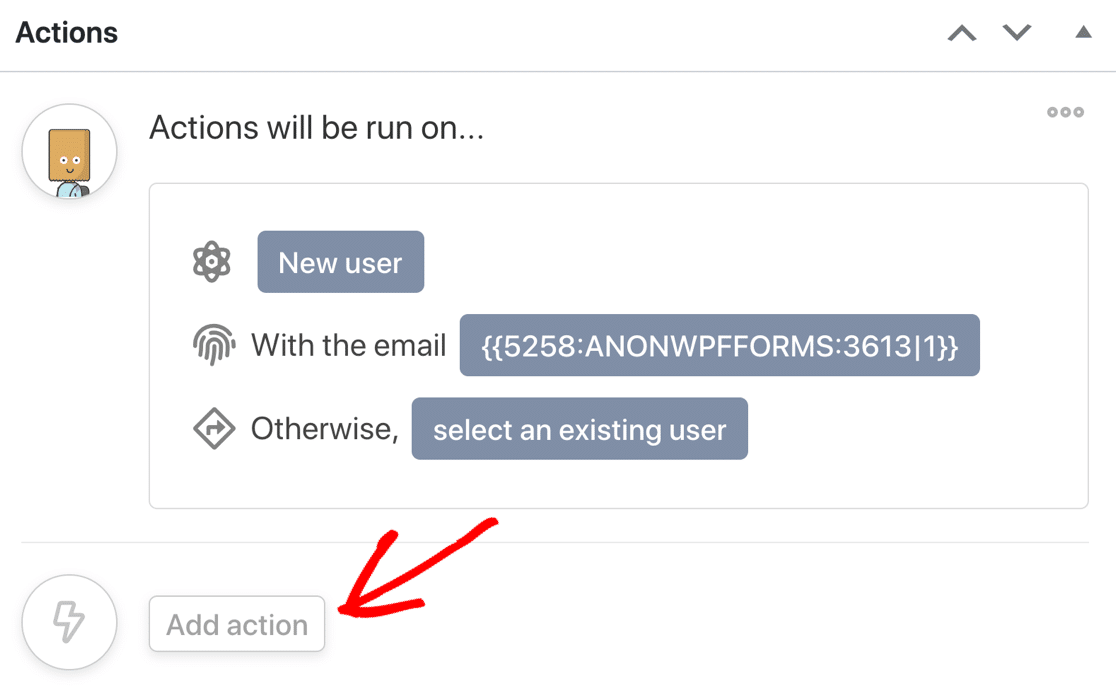Image resolution: width=1116 pixels, height=696 pixels.
Task: Open the three-dots options menu
Action: coord(1065,112)
